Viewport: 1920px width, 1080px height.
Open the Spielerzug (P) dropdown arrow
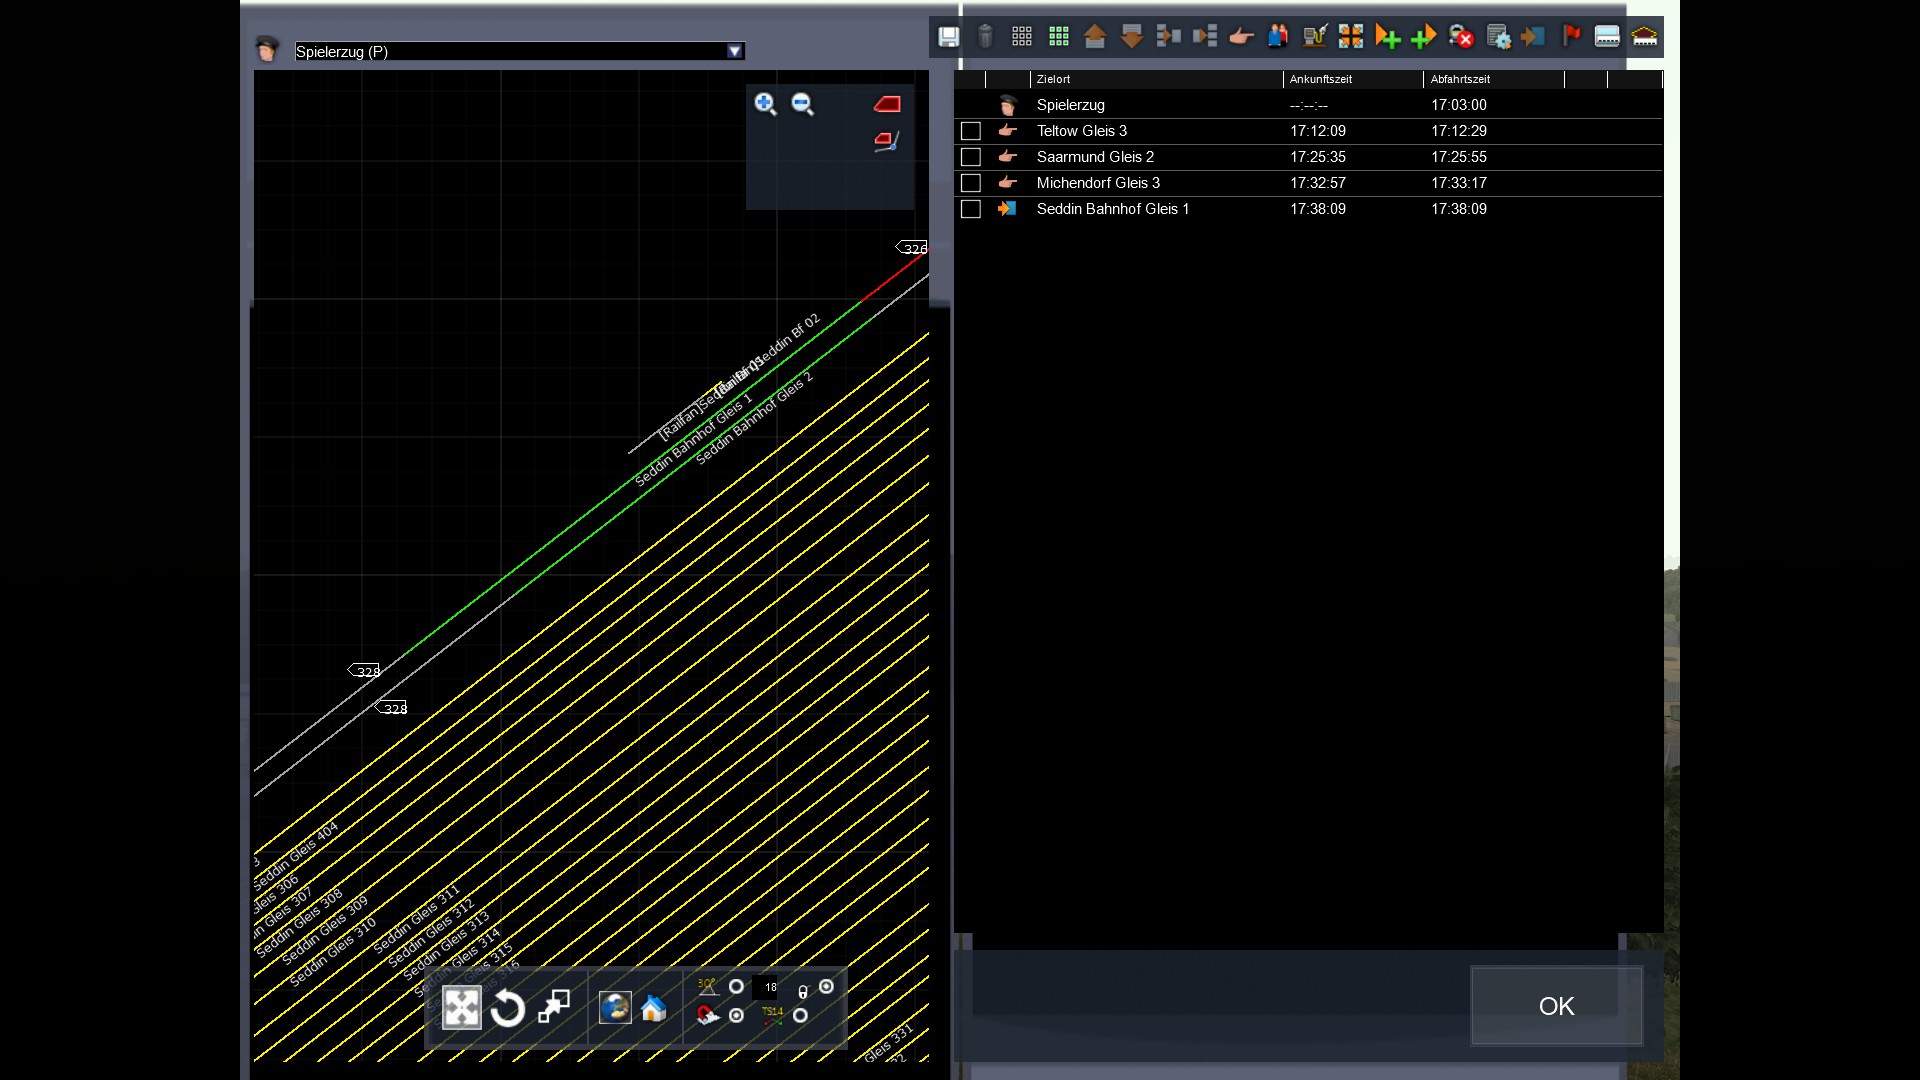point(735,51)
